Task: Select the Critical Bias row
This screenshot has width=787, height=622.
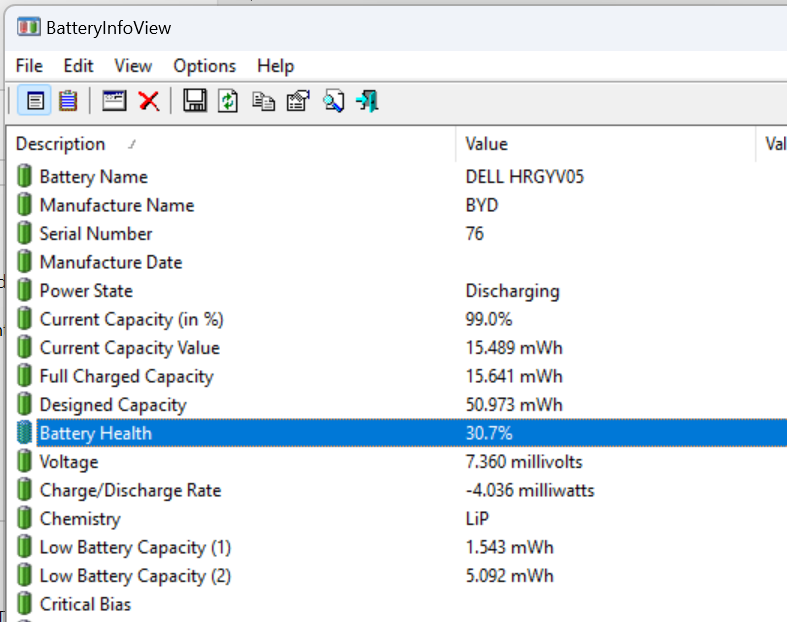Action: [397, 603]
